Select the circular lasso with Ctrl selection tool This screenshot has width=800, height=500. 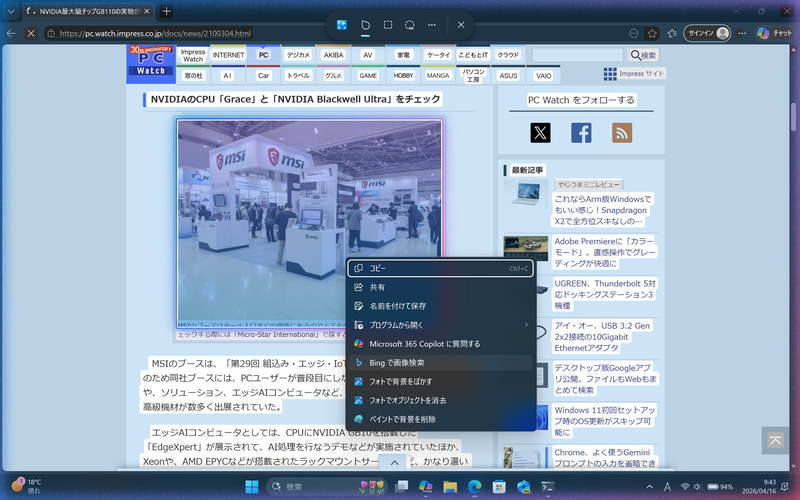pos(410,24)
